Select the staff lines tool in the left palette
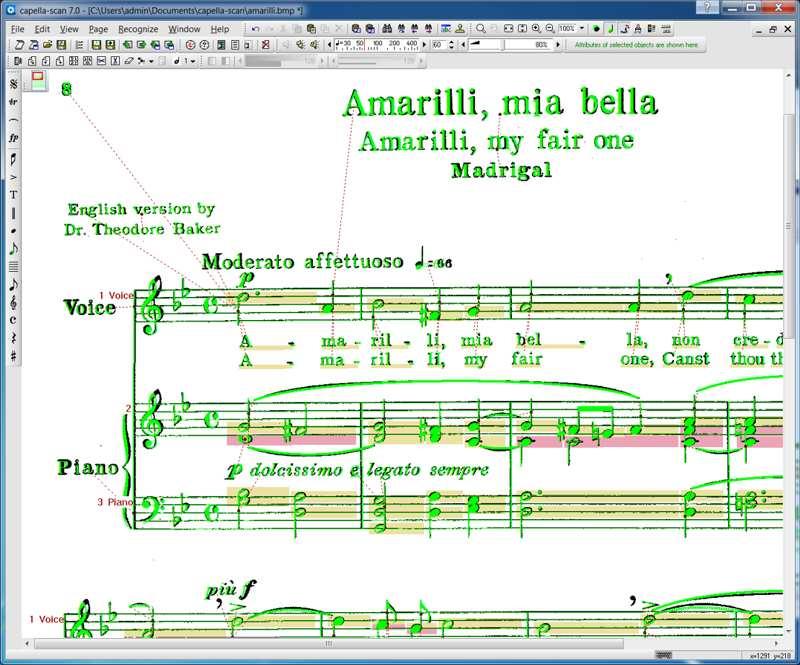 14,266
